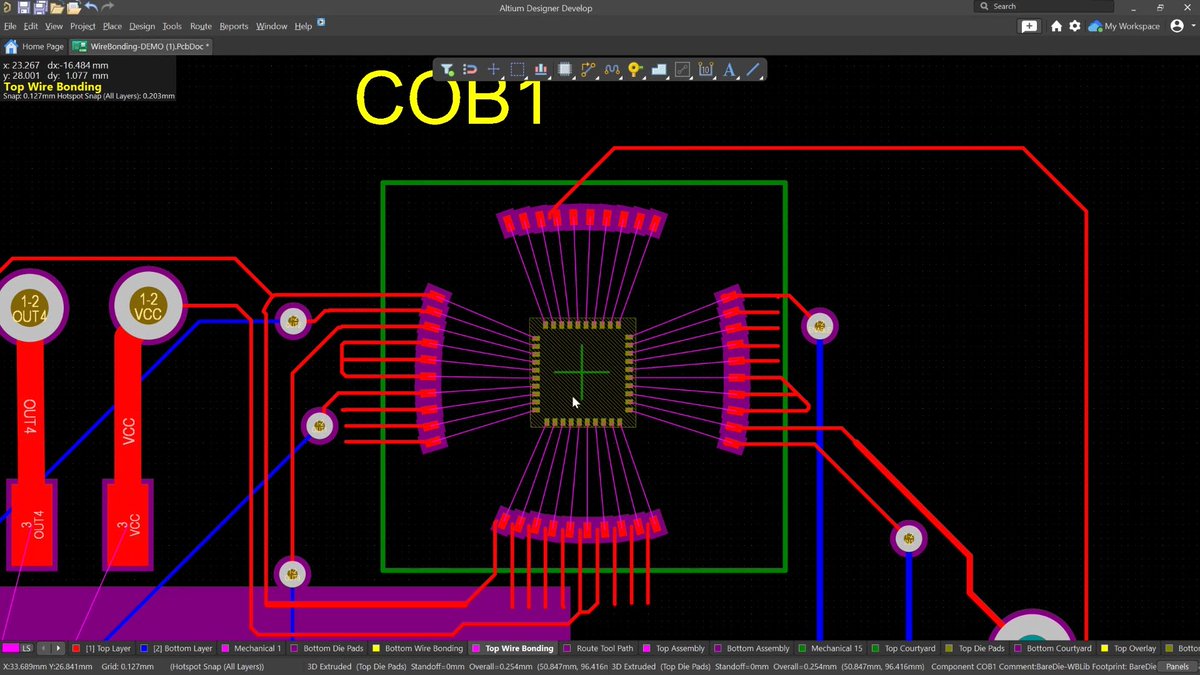This screenshot has width=1200, height=675.
Task: Select the Place Component chip icon
Action: coord(565,70)
